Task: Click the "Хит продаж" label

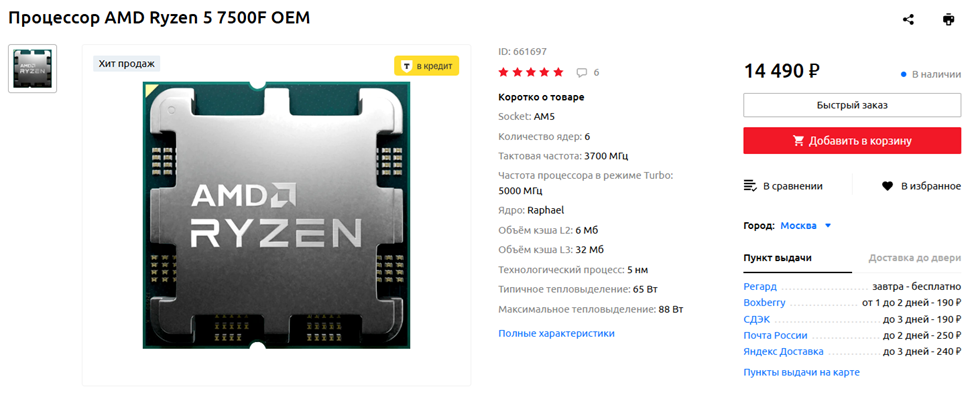Action: (127, 63)
